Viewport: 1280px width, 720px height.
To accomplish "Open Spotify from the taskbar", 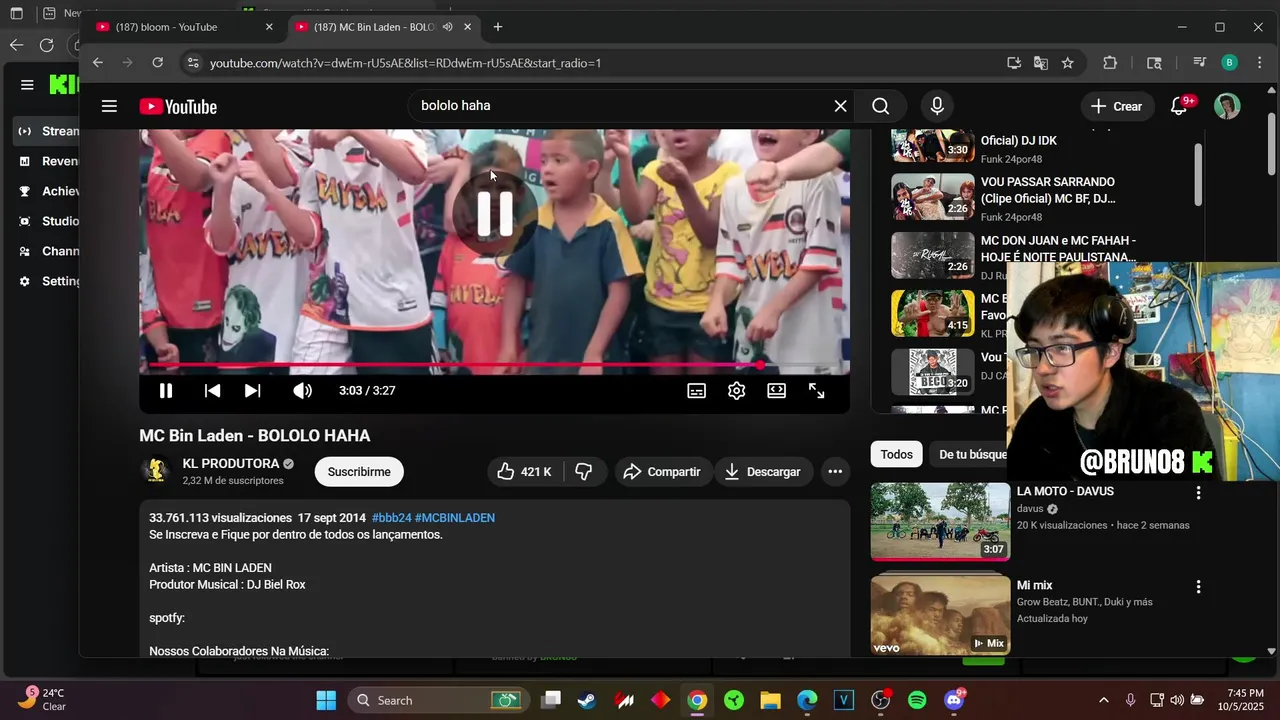I will coord(917,700).
